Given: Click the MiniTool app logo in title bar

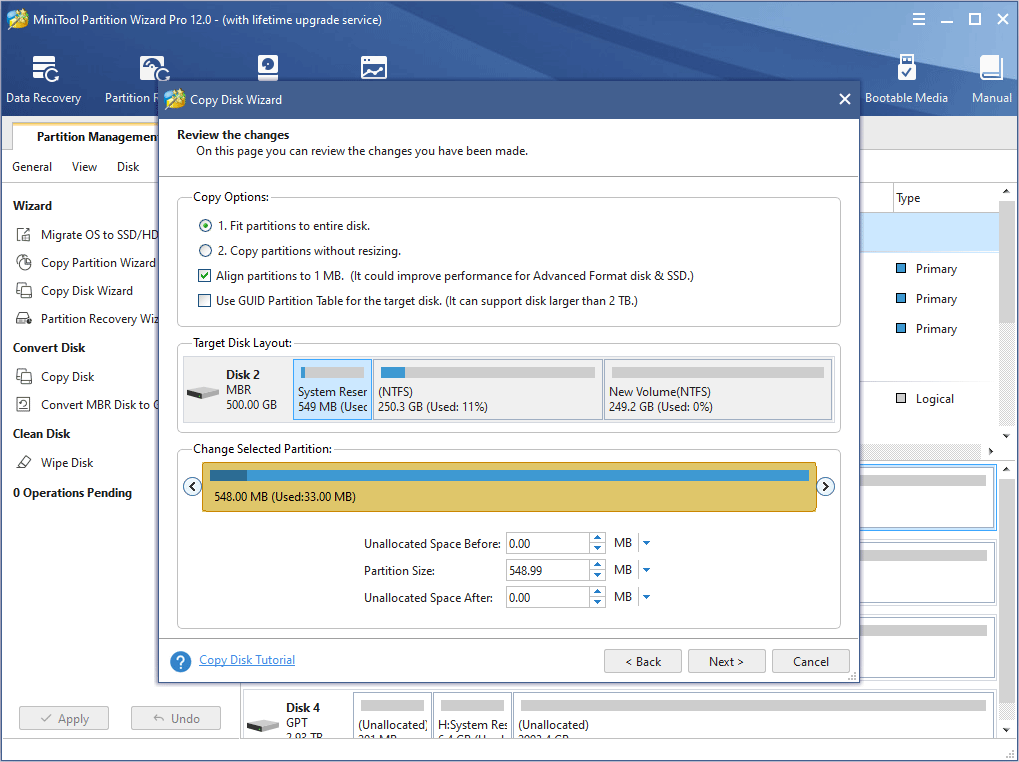Looking at the screenshot, I should point(18,19).
